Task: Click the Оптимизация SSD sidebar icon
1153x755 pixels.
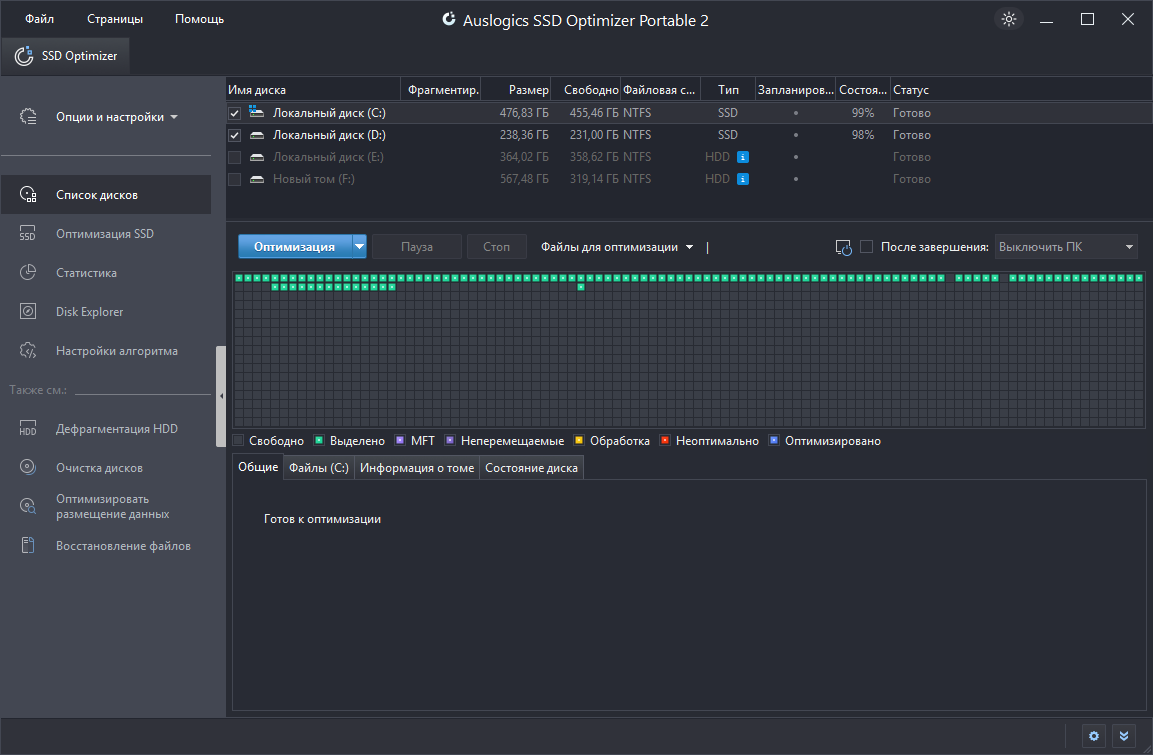Action: coord(28,233)
